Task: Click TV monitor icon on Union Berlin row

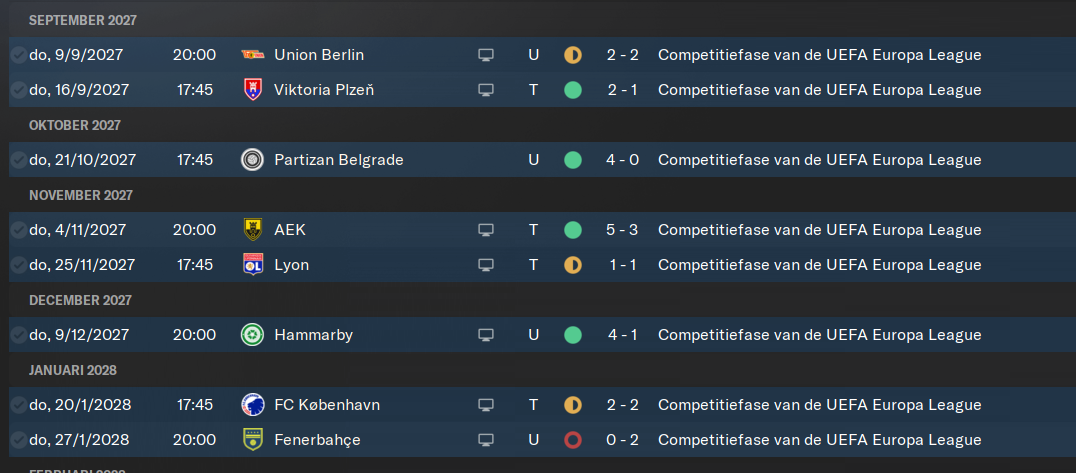Action: pyautogui.click(x=486, y=55)
